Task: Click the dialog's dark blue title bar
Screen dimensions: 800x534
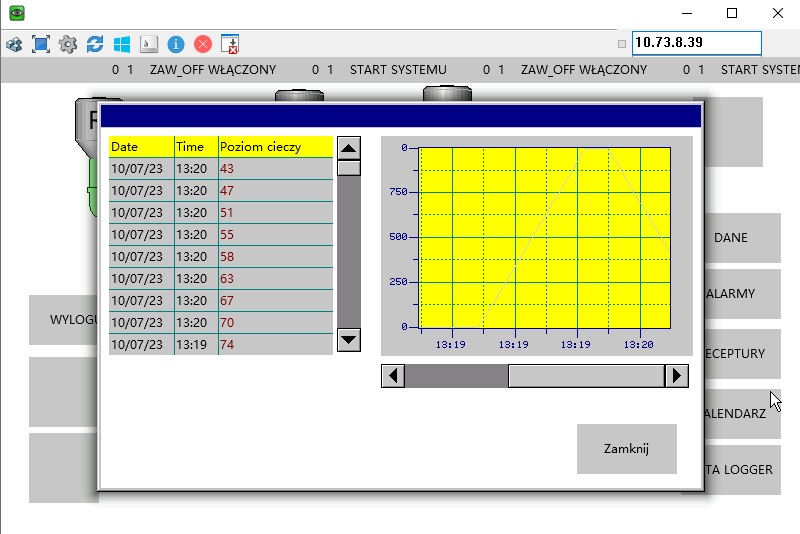Action: [x=401, y=116]
